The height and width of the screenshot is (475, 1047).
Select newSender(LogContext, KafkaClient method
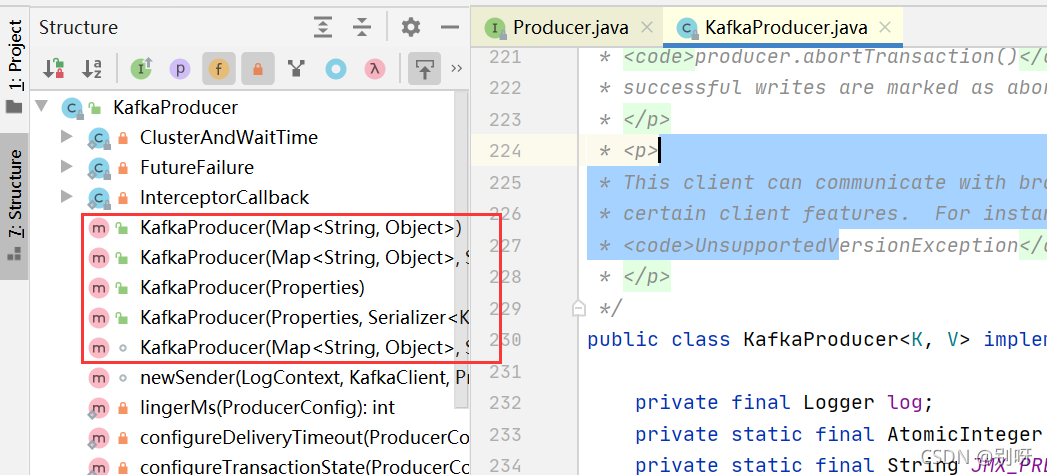(304, 377)
